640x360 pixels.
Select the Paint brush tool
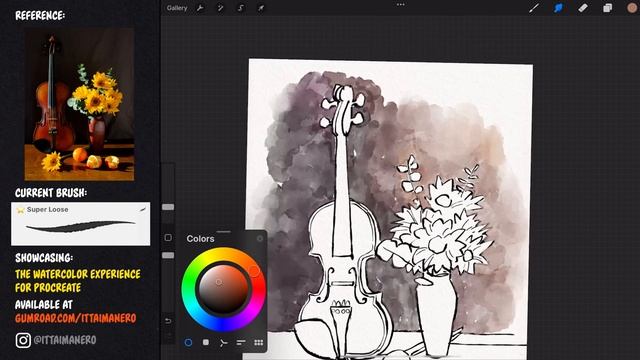(x=534, y=8)
